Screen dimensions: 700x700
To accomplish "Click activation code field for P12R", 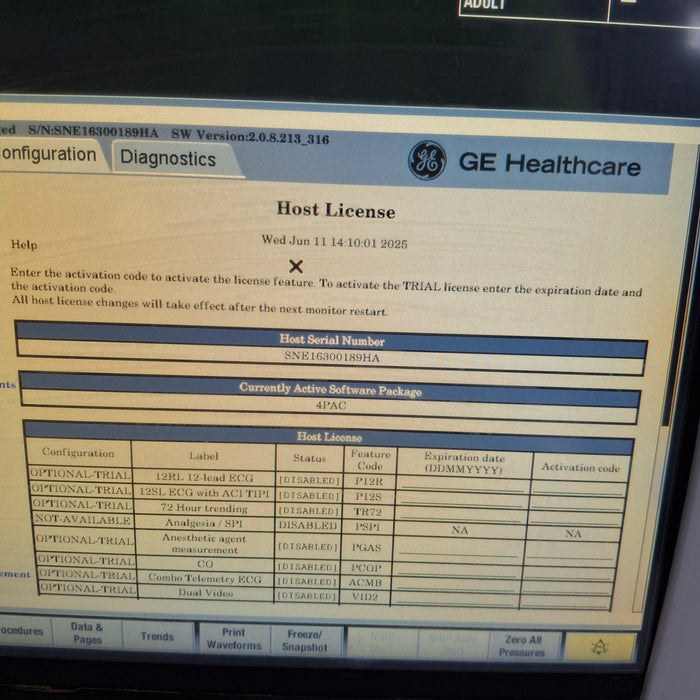I will 579,488.
